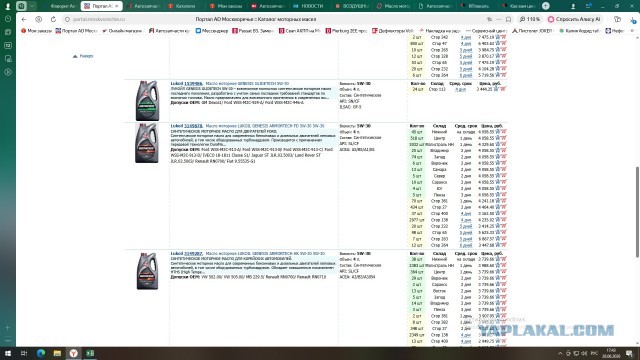Bookmark this page via the bookmark icon
This screenshot has height=360, width=640.
click(x=508, y=19)
